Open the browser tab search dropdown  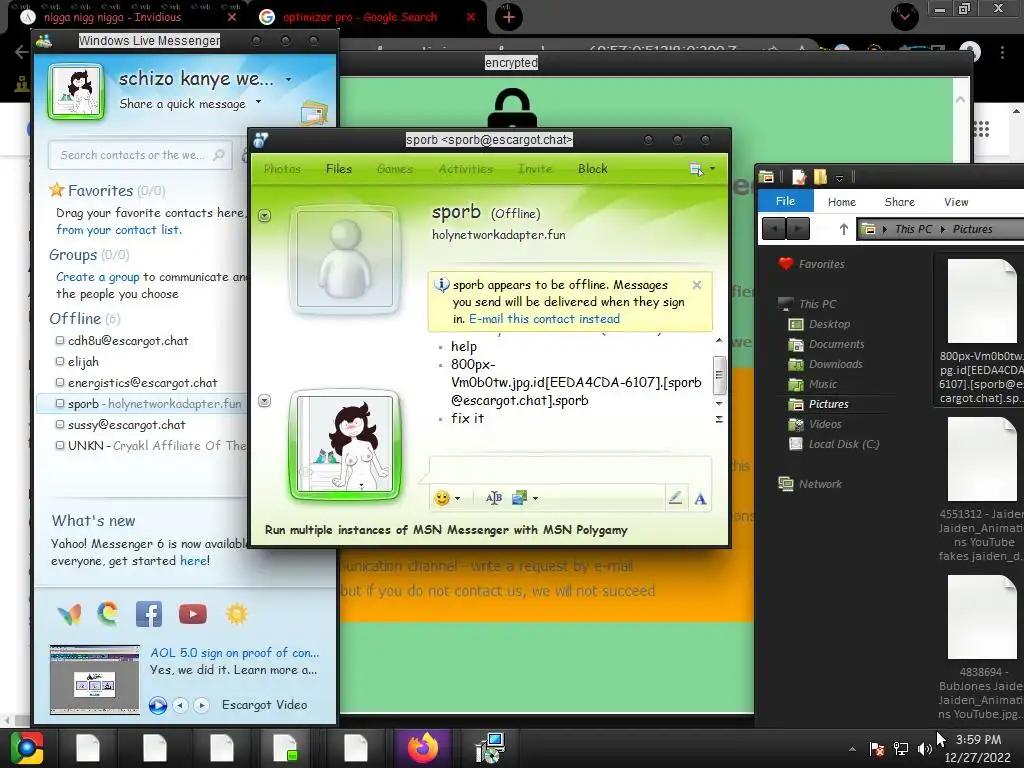point(904,16)
